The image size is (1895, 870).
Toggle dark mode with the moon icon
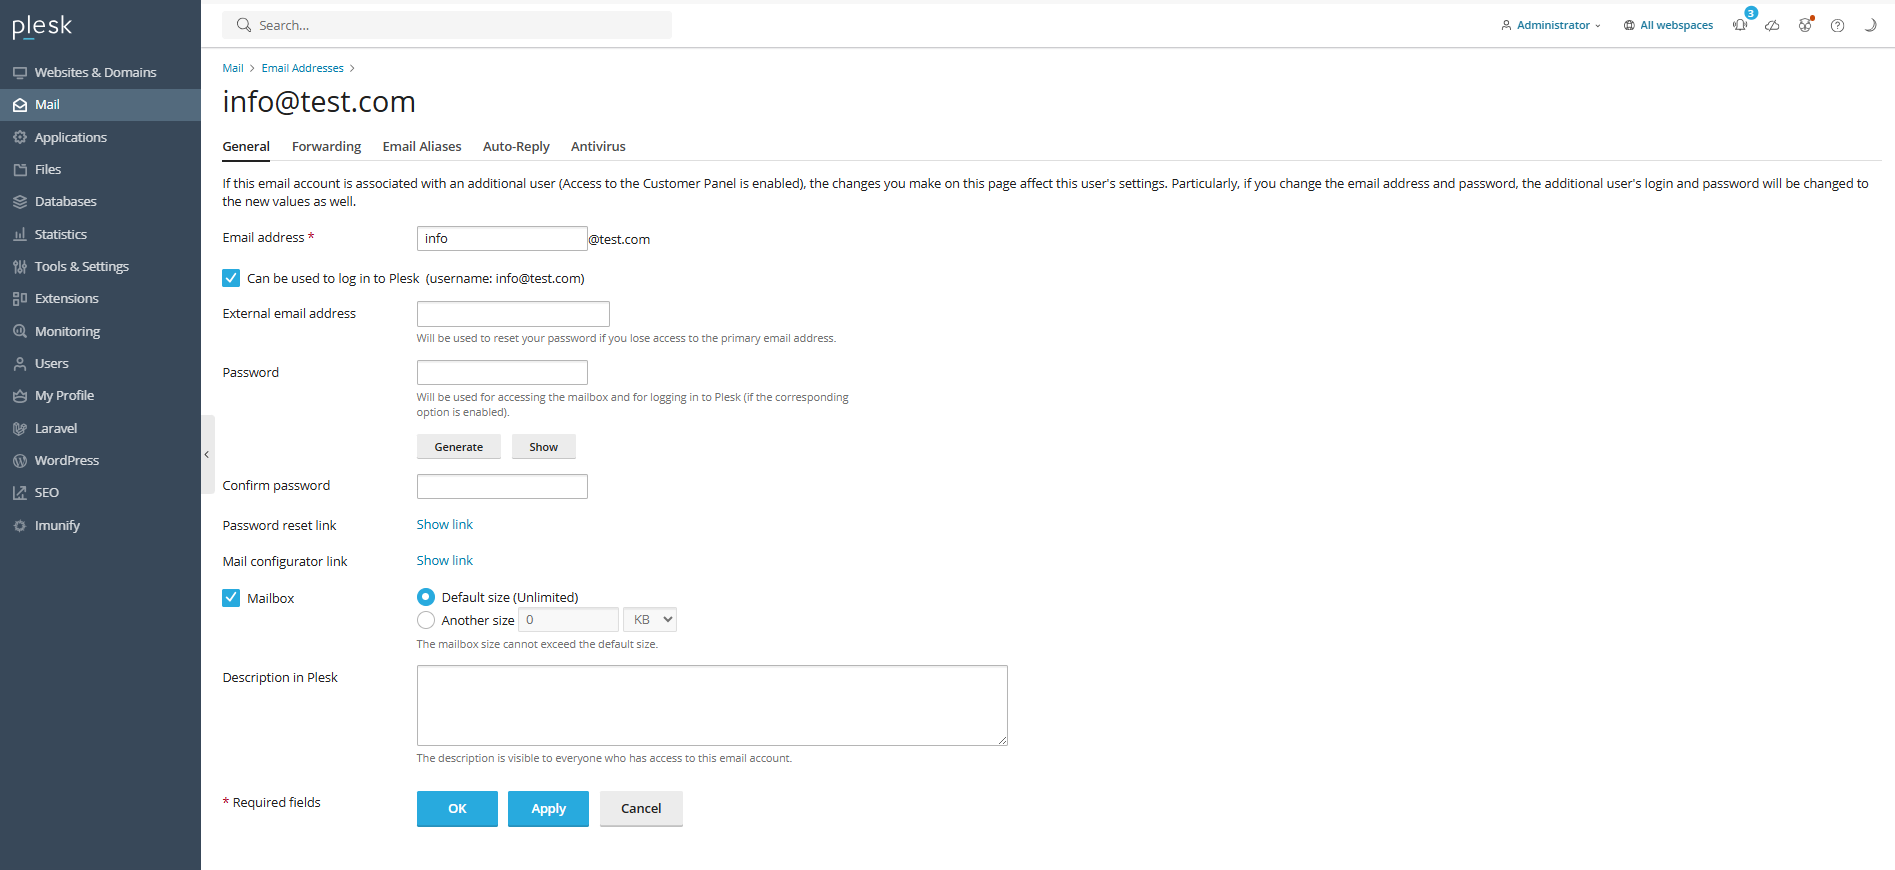1869,25
